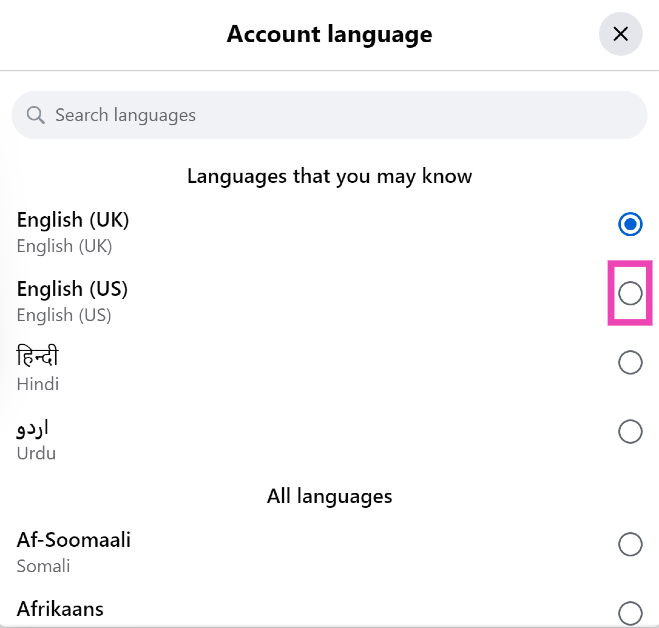
Task: Select the English (UK) radio button
Action: 630,224
